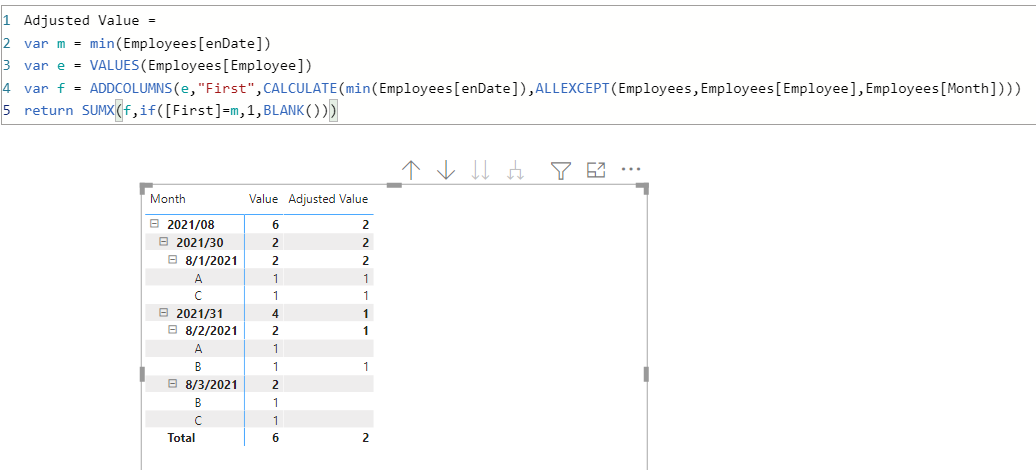The image size is (1036, 470).
Task: Sort by the Value column header
Action: pos(264,199)
